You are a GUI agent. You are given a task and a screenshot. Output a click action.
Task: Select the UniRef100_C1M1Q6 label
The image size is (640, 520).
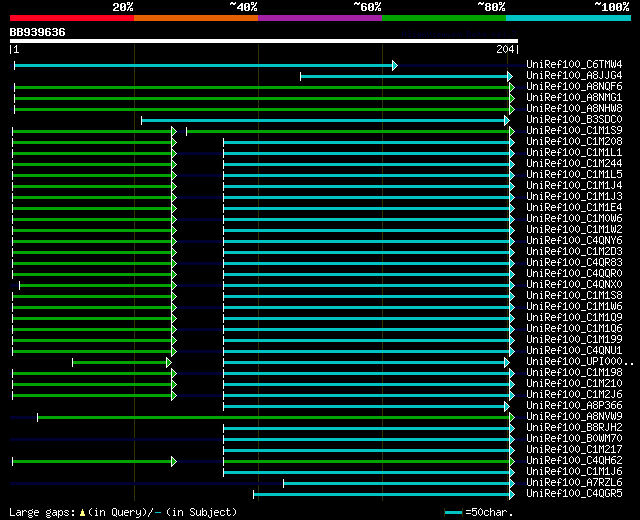(x=574, y=329)
